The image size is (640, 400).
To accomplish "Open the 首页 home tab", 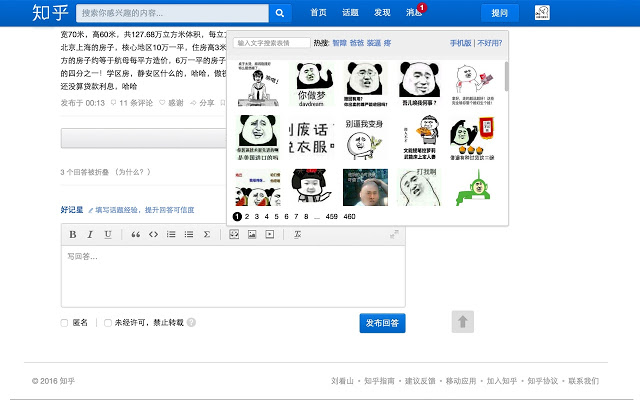I will [318, 13].
